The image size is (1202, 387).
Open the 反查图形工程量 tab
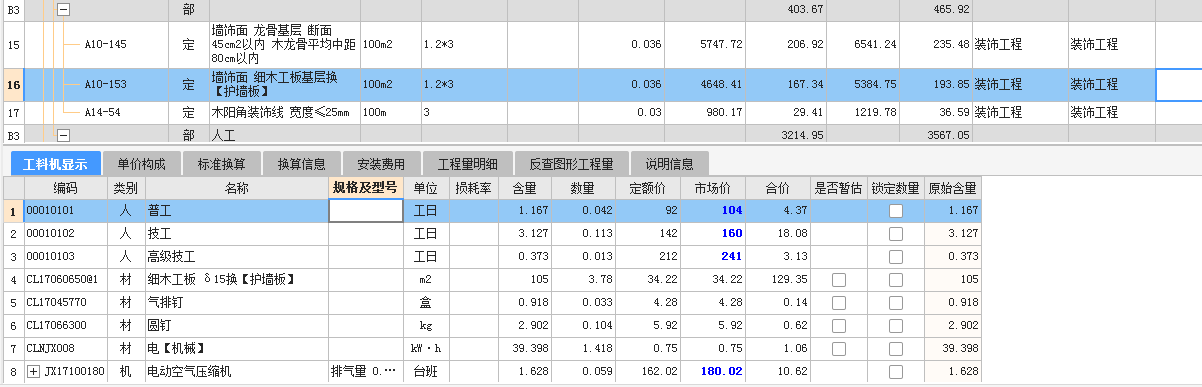[x=572, y=163]
